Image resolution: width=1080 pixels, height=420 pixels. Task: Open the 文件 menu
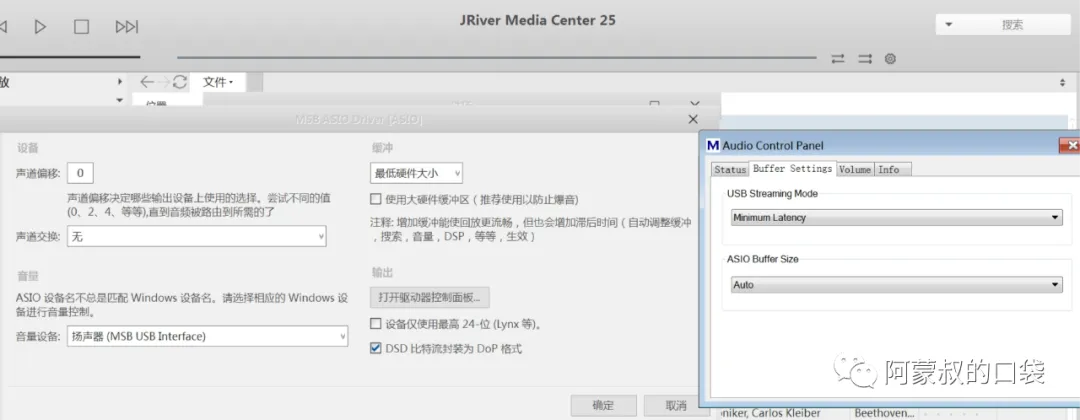click(x=218, y=82)
